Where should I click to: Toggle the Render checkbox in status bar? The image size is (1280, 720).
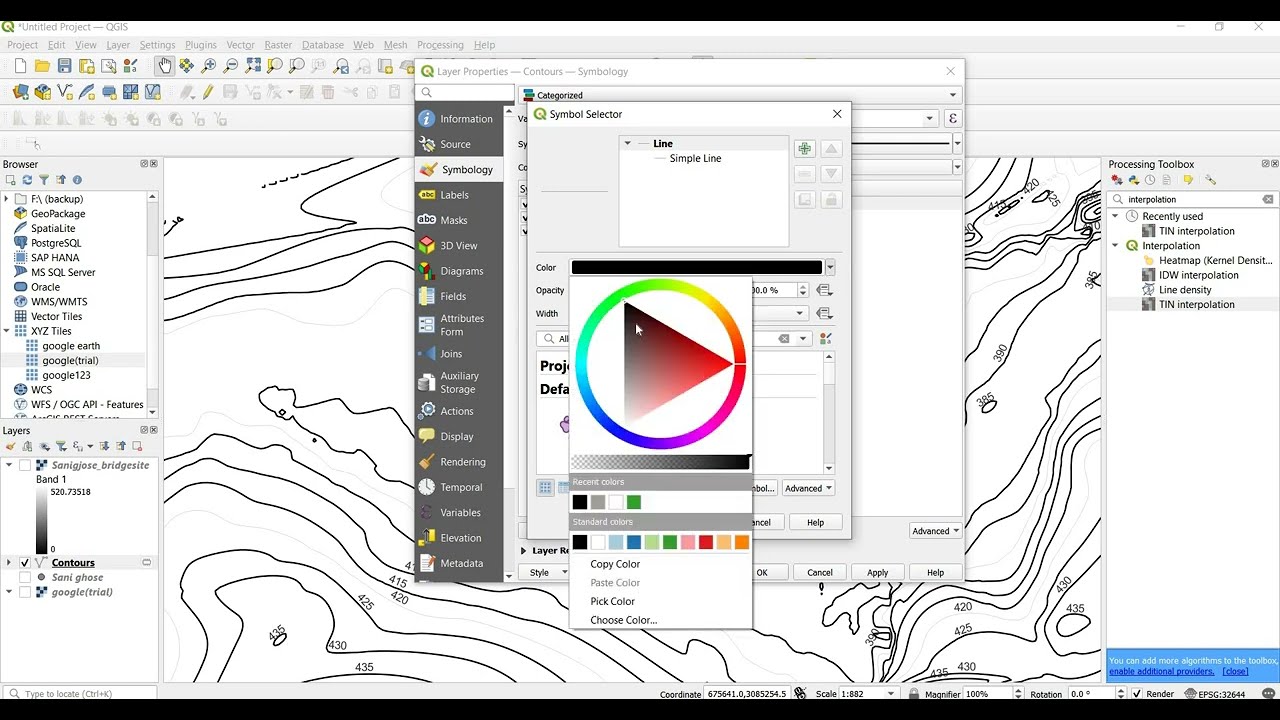click(x=1138, y=694)
